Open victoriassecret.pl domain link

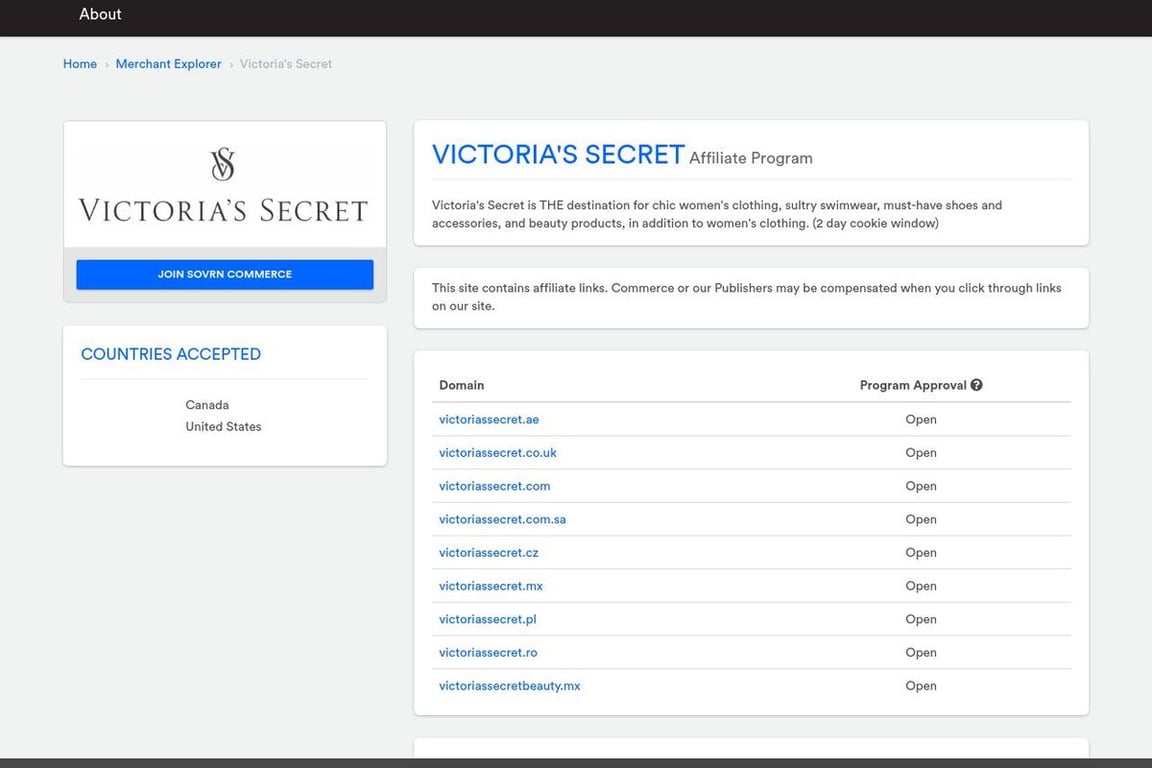488,620
